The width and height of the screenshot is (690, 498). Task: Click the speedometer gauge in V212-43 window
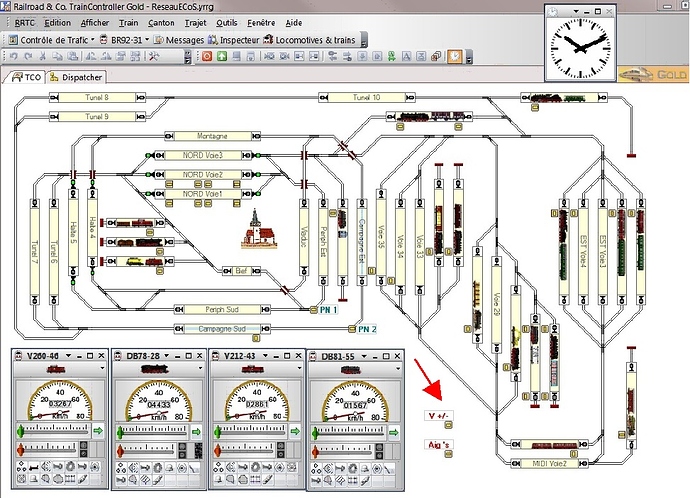(x=257, y=401)
